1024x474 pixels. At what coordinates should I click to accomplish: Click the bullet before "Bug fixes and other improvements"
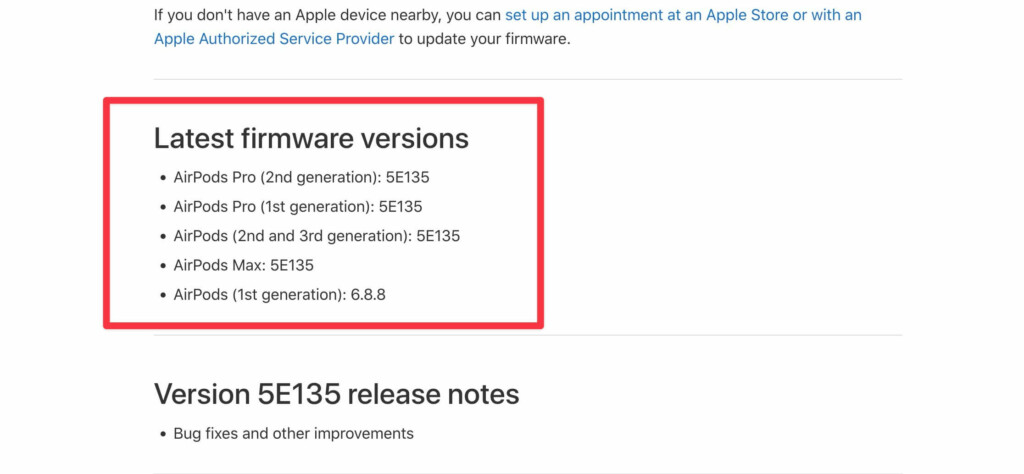pos(163,434)
